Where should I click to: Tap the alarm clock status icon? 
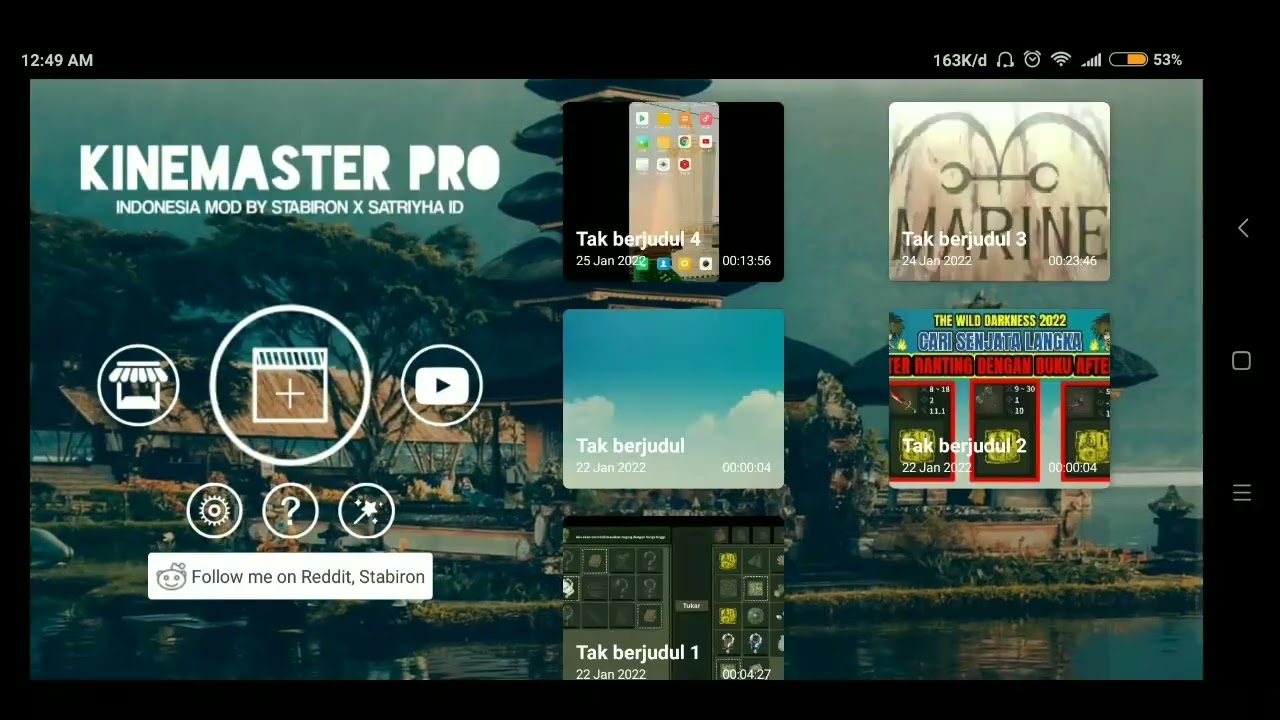pyautogui.click(x=1033, y=60)
